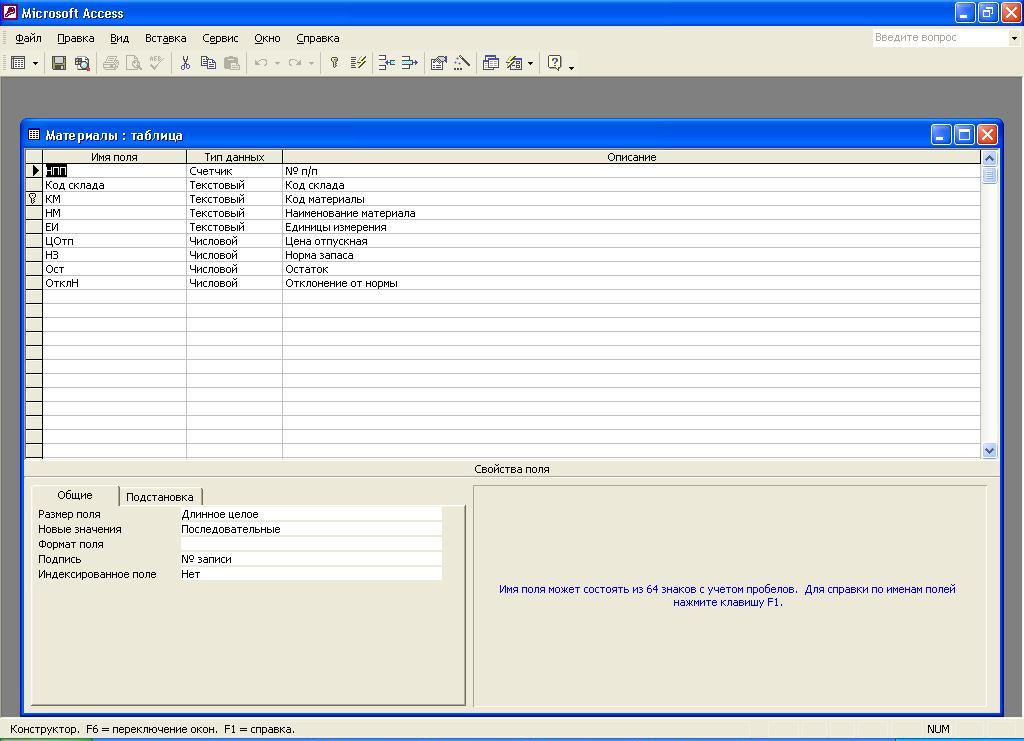Click the table scrollbar up arrow
The width and height of the screenshot is (1024, 741).
tap(989, 158)
